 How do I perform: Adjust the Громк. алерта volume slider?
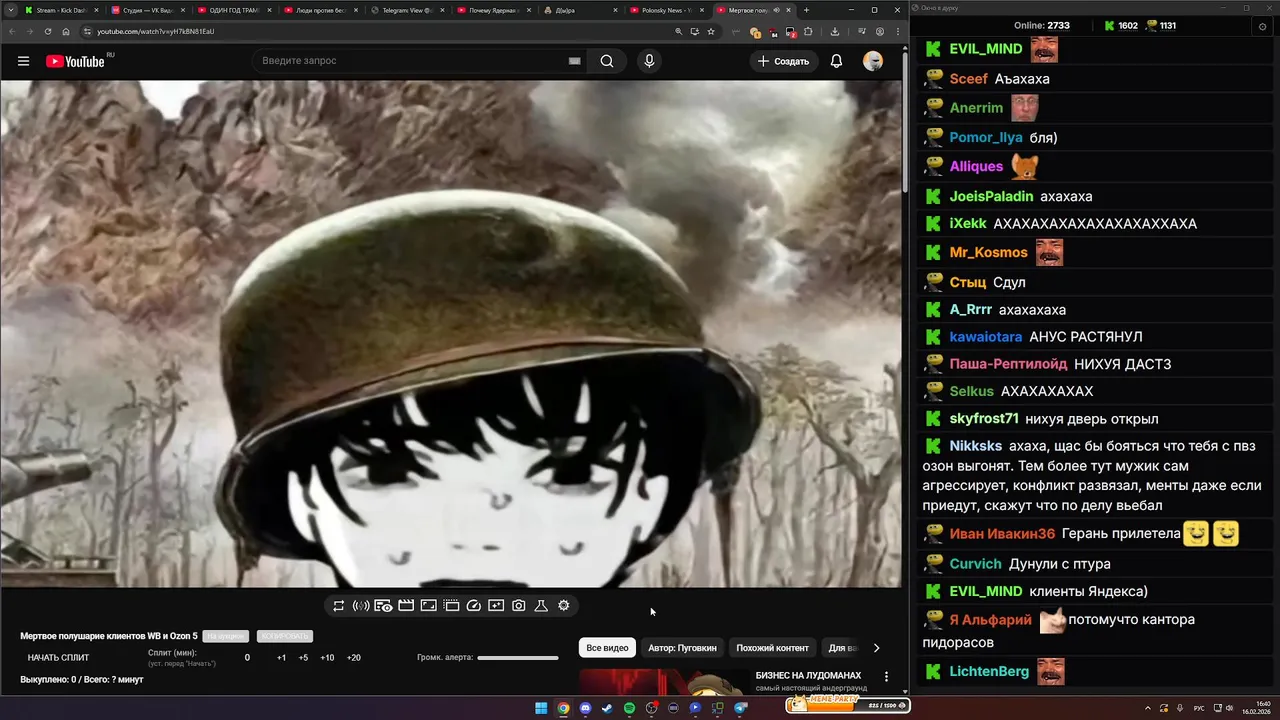pyautogui.click(x=518, y=658)
